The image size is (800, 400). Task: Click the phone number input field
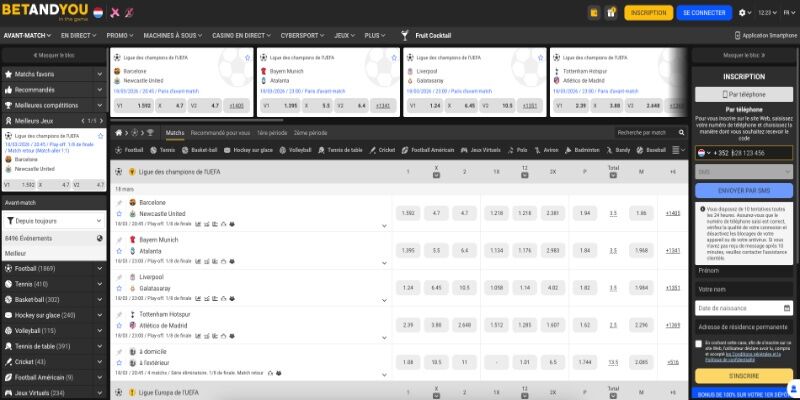point(760,153)
